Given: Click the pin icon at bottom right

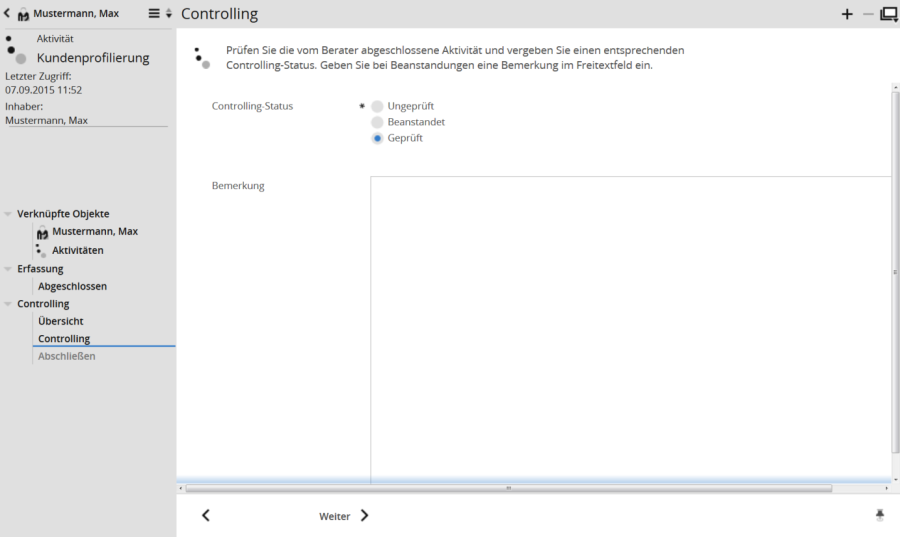Looking at the screenshot, I should coord(879,515).
